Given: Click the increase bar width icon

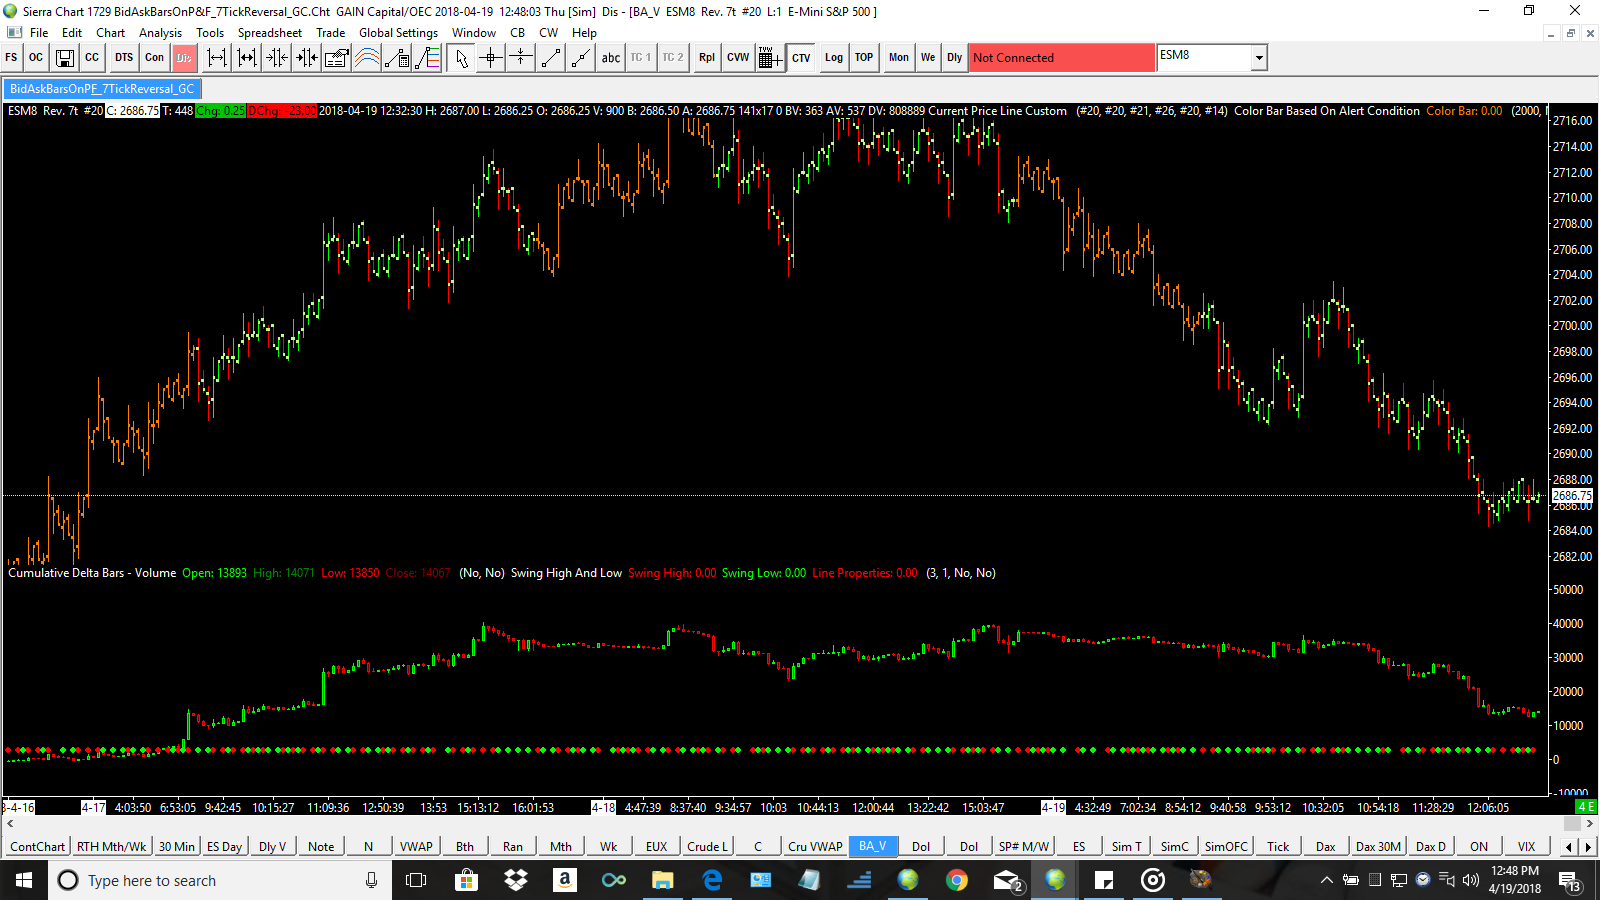Looking at the screenshot, I should point(247,58).
